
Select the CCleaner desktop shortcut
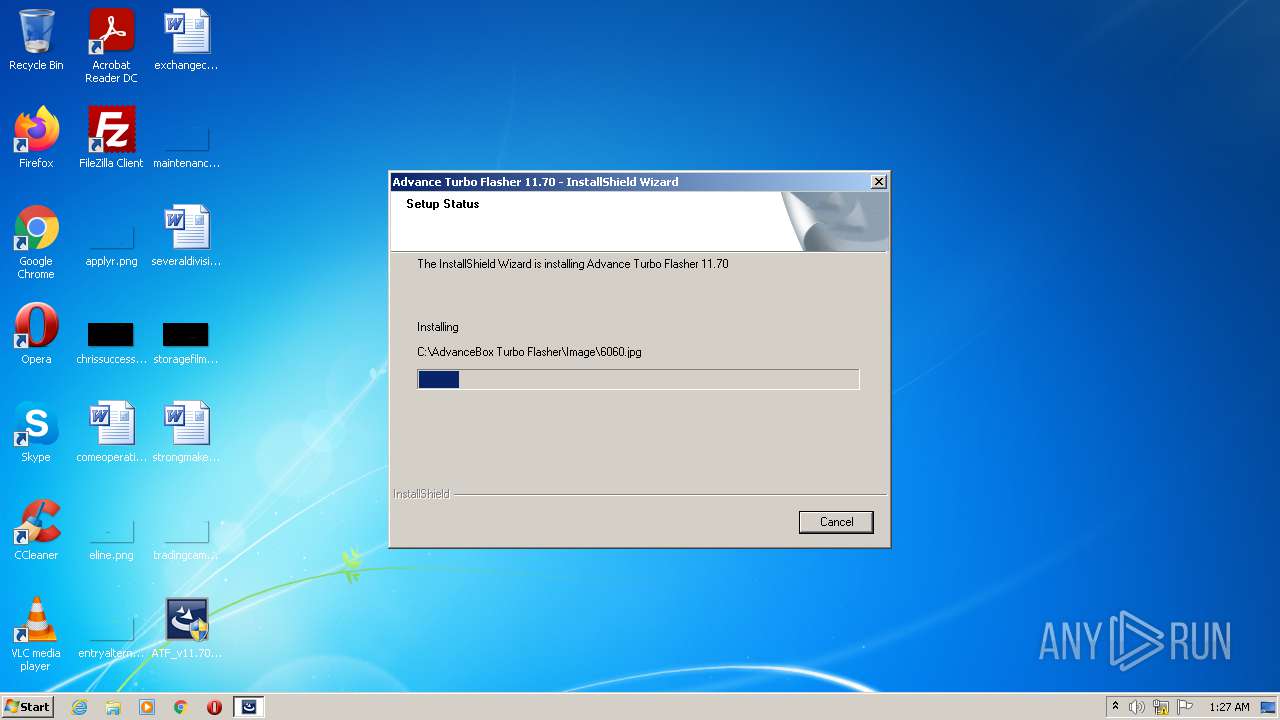coord(36,530)
